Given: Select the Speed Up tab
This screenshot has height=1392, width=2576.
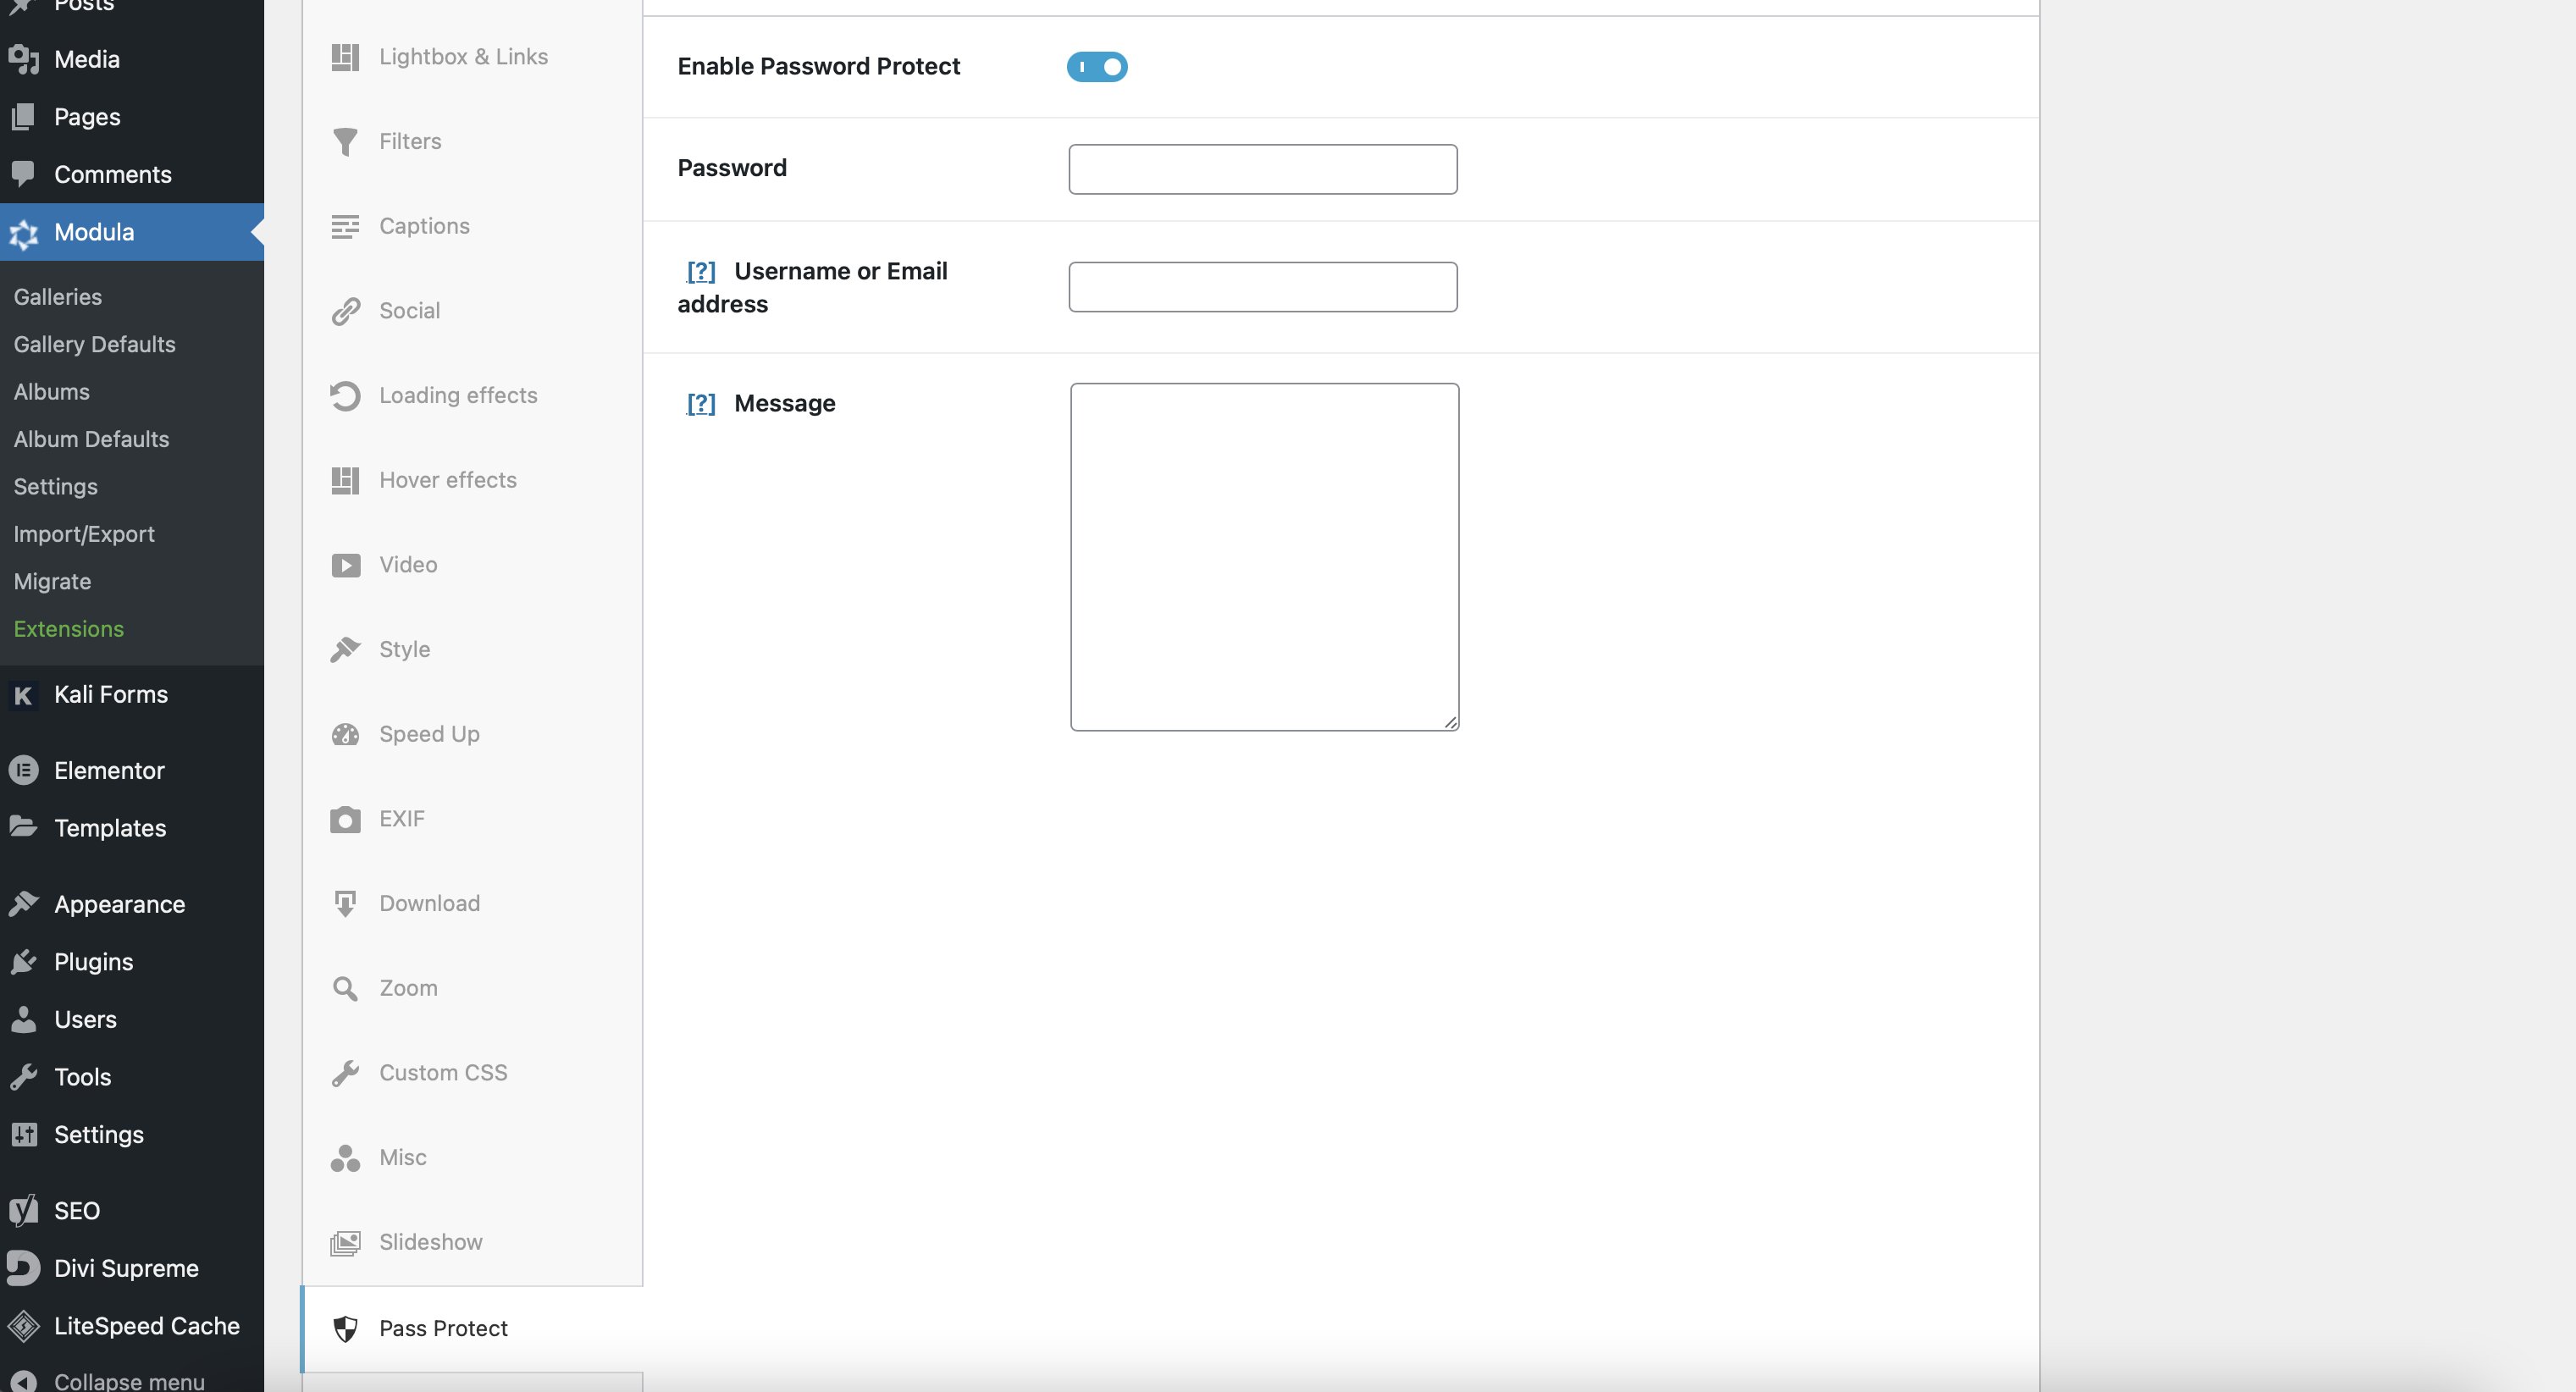Looking at the screenshot, I should (x=472, y=735).
